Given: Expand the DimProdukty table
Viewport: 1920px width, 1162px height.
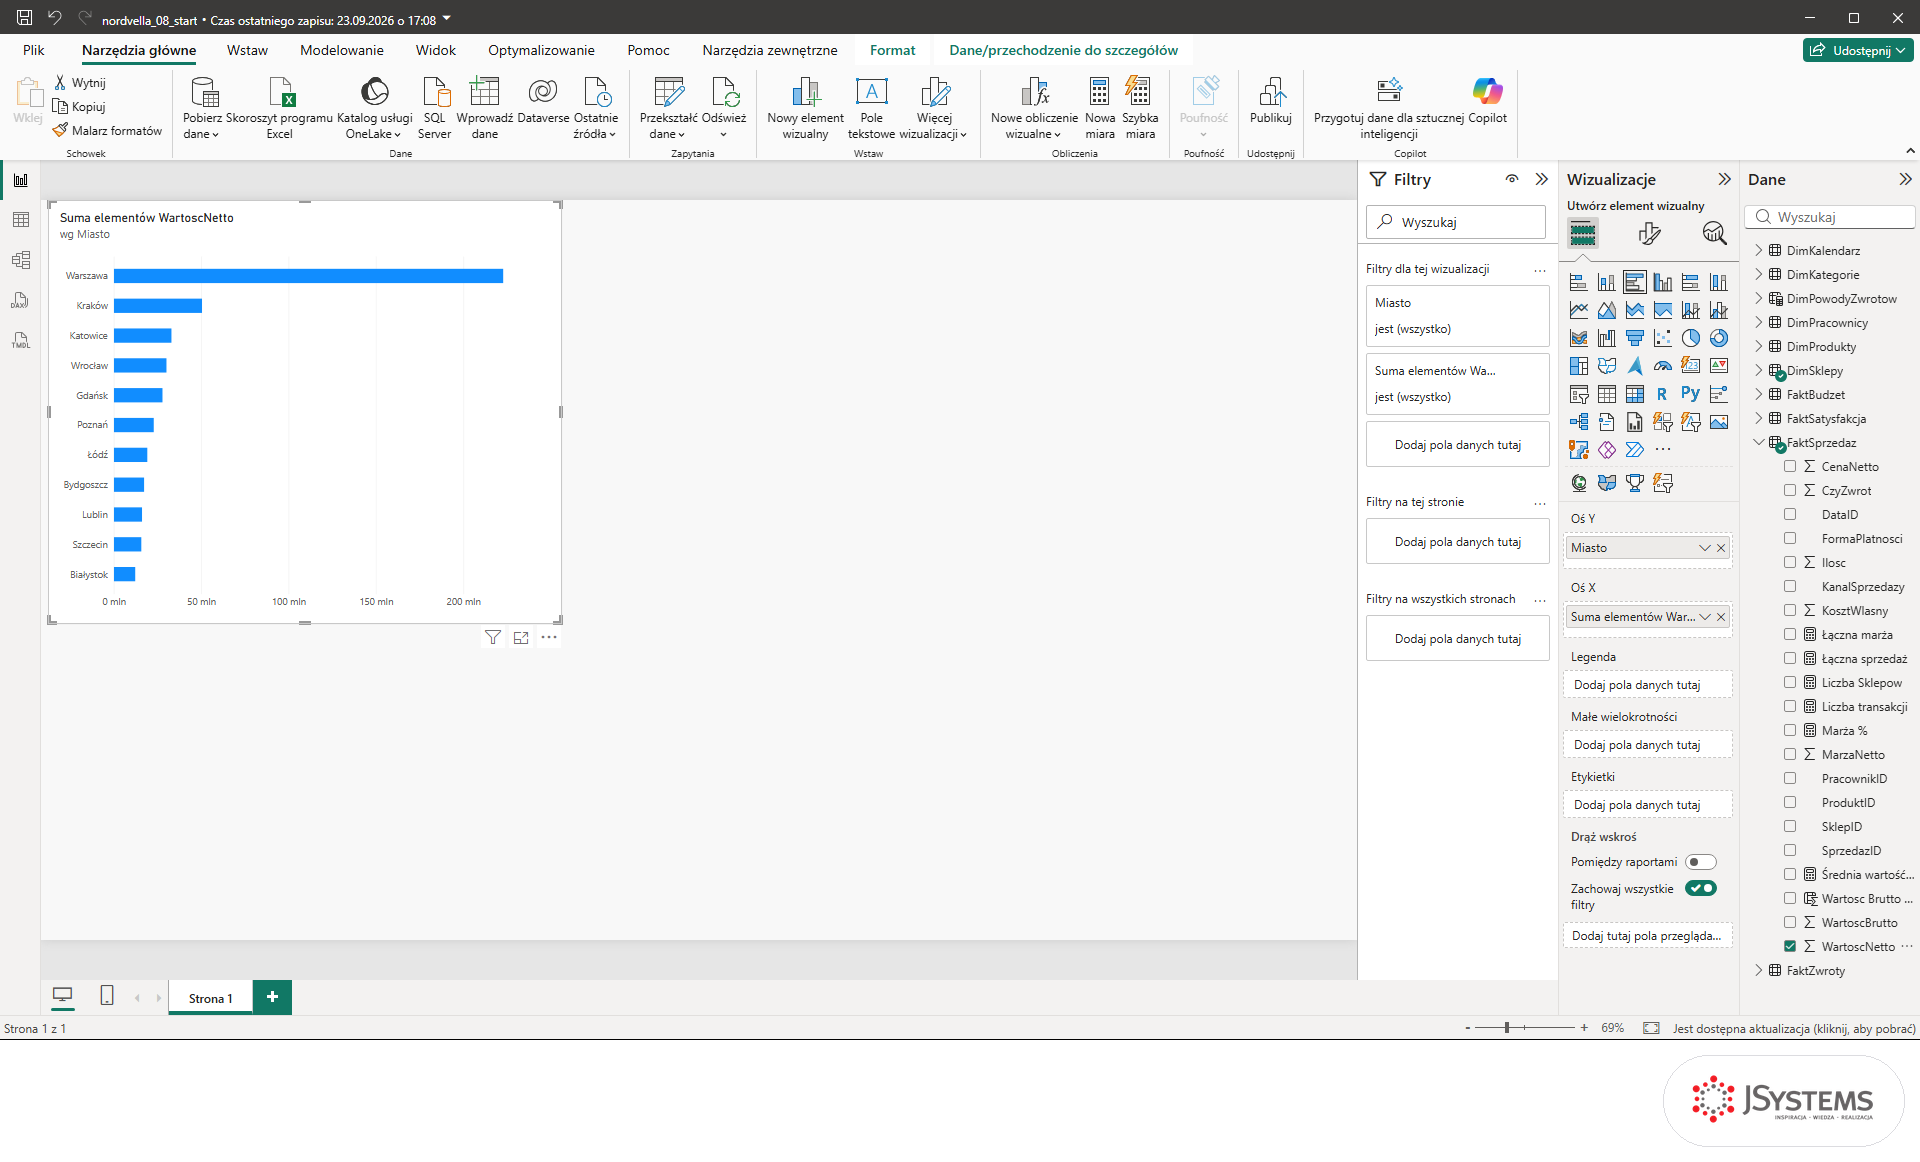Looking at the screenshot, I should [1759, 346].
